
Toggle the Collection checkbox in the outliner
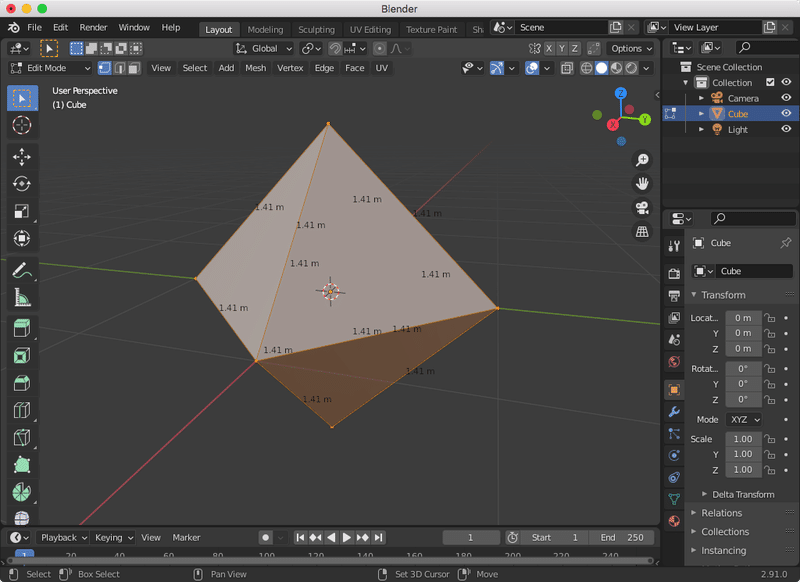point(770,82)
